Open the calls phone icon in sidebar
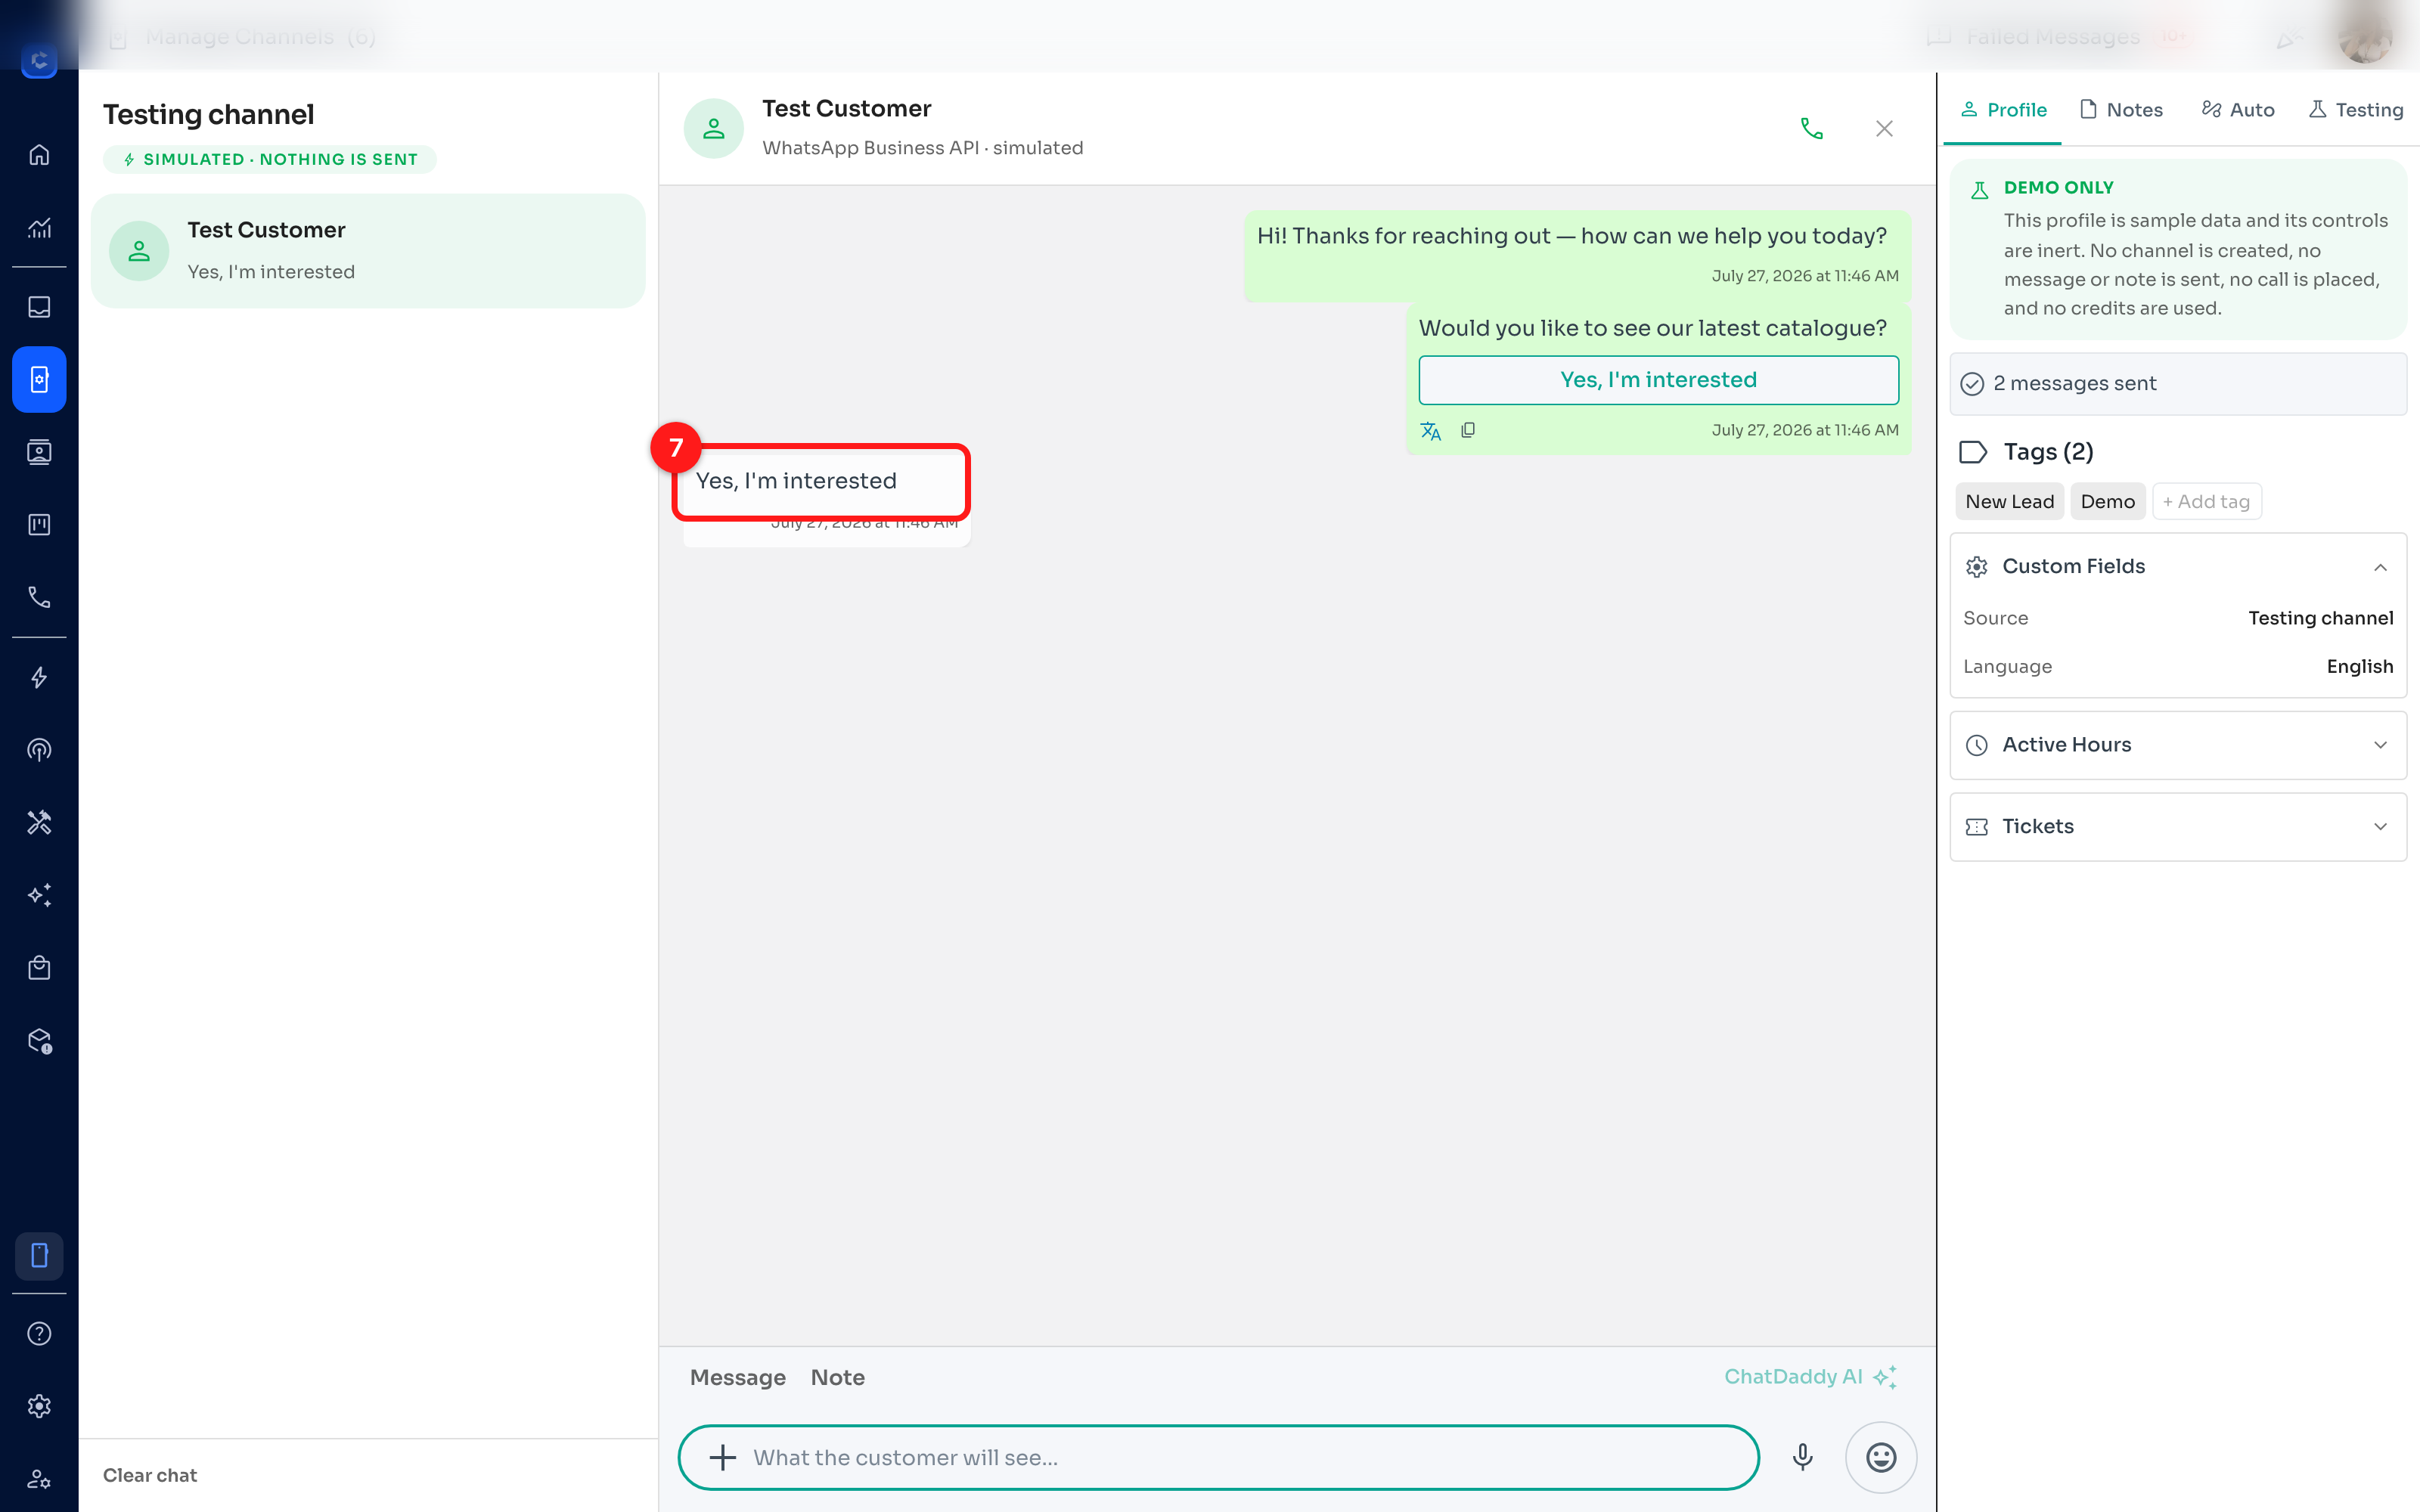Screen dimensions: 2420x1512 [x=39, y=597]
